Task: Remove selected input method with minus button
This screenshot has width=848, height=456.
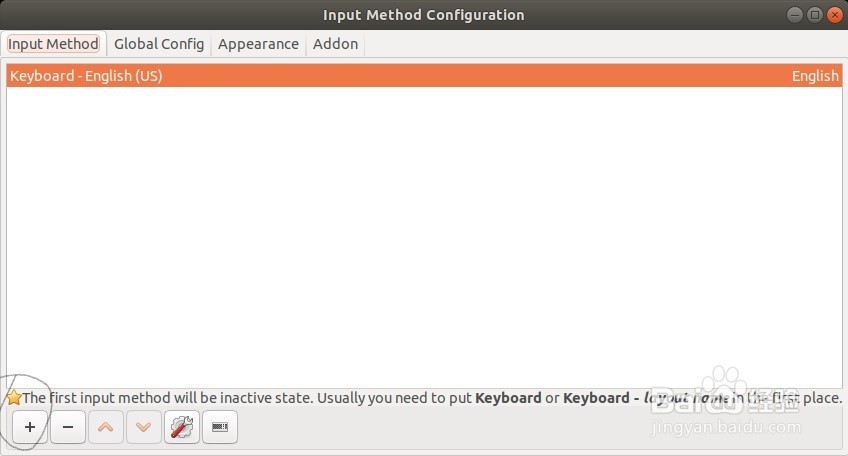Action: pyautogui.click(x=68, y=427)
